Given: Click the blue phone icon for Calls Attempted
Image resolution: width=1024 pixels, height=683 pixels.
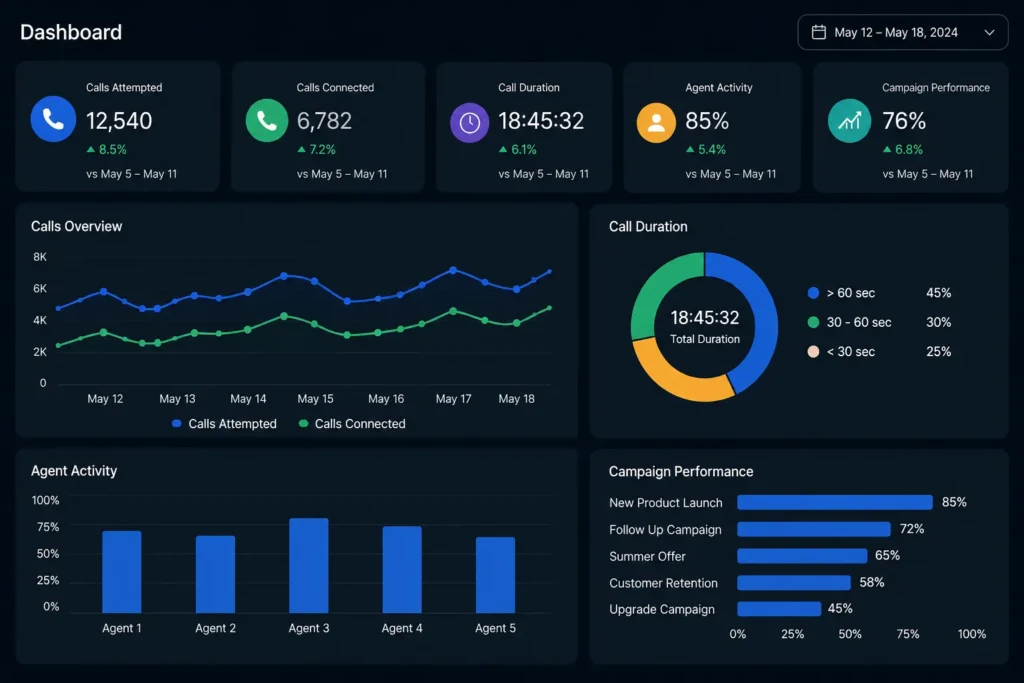Looking at the screenshot, I should [x=53, y=119].
